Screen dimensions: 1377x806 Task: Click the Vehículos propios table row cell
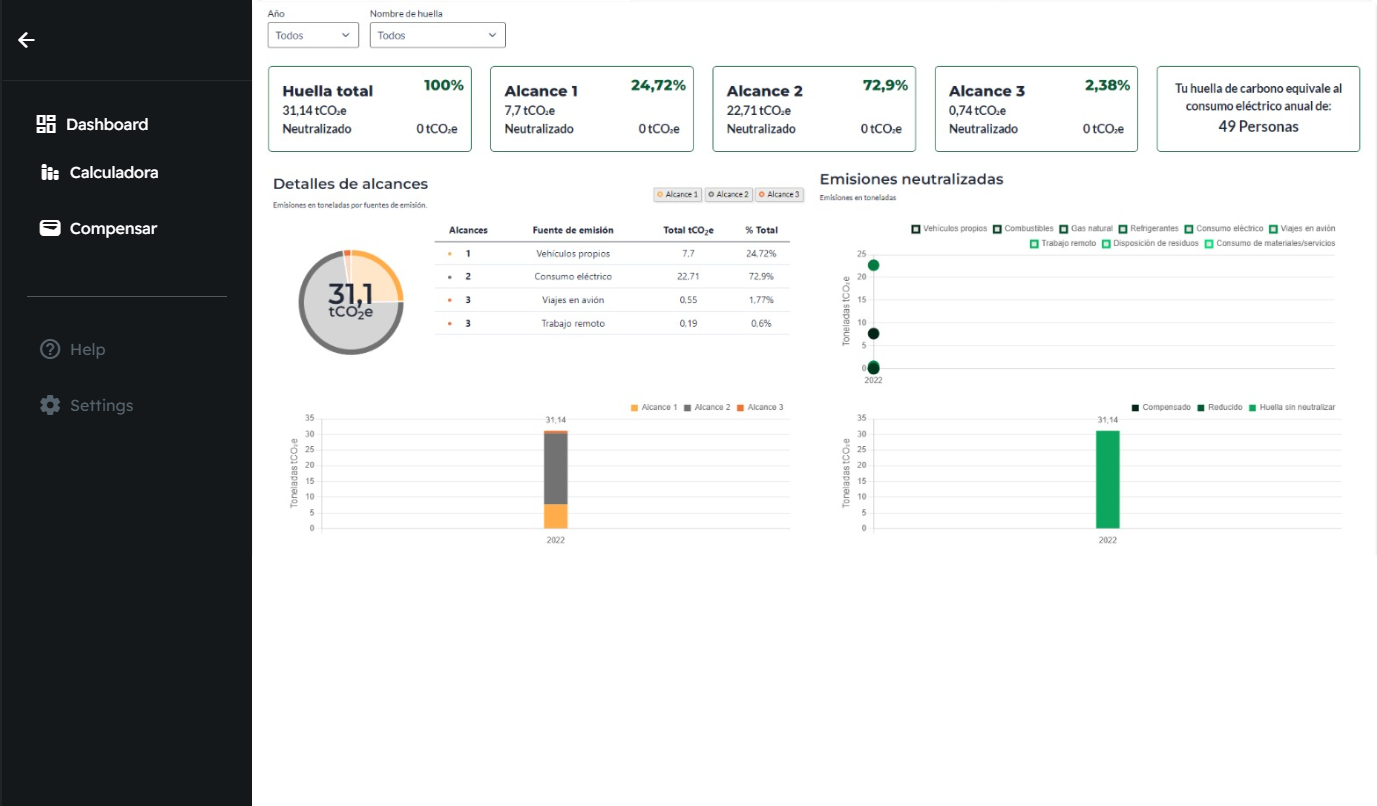click(573, 254)
